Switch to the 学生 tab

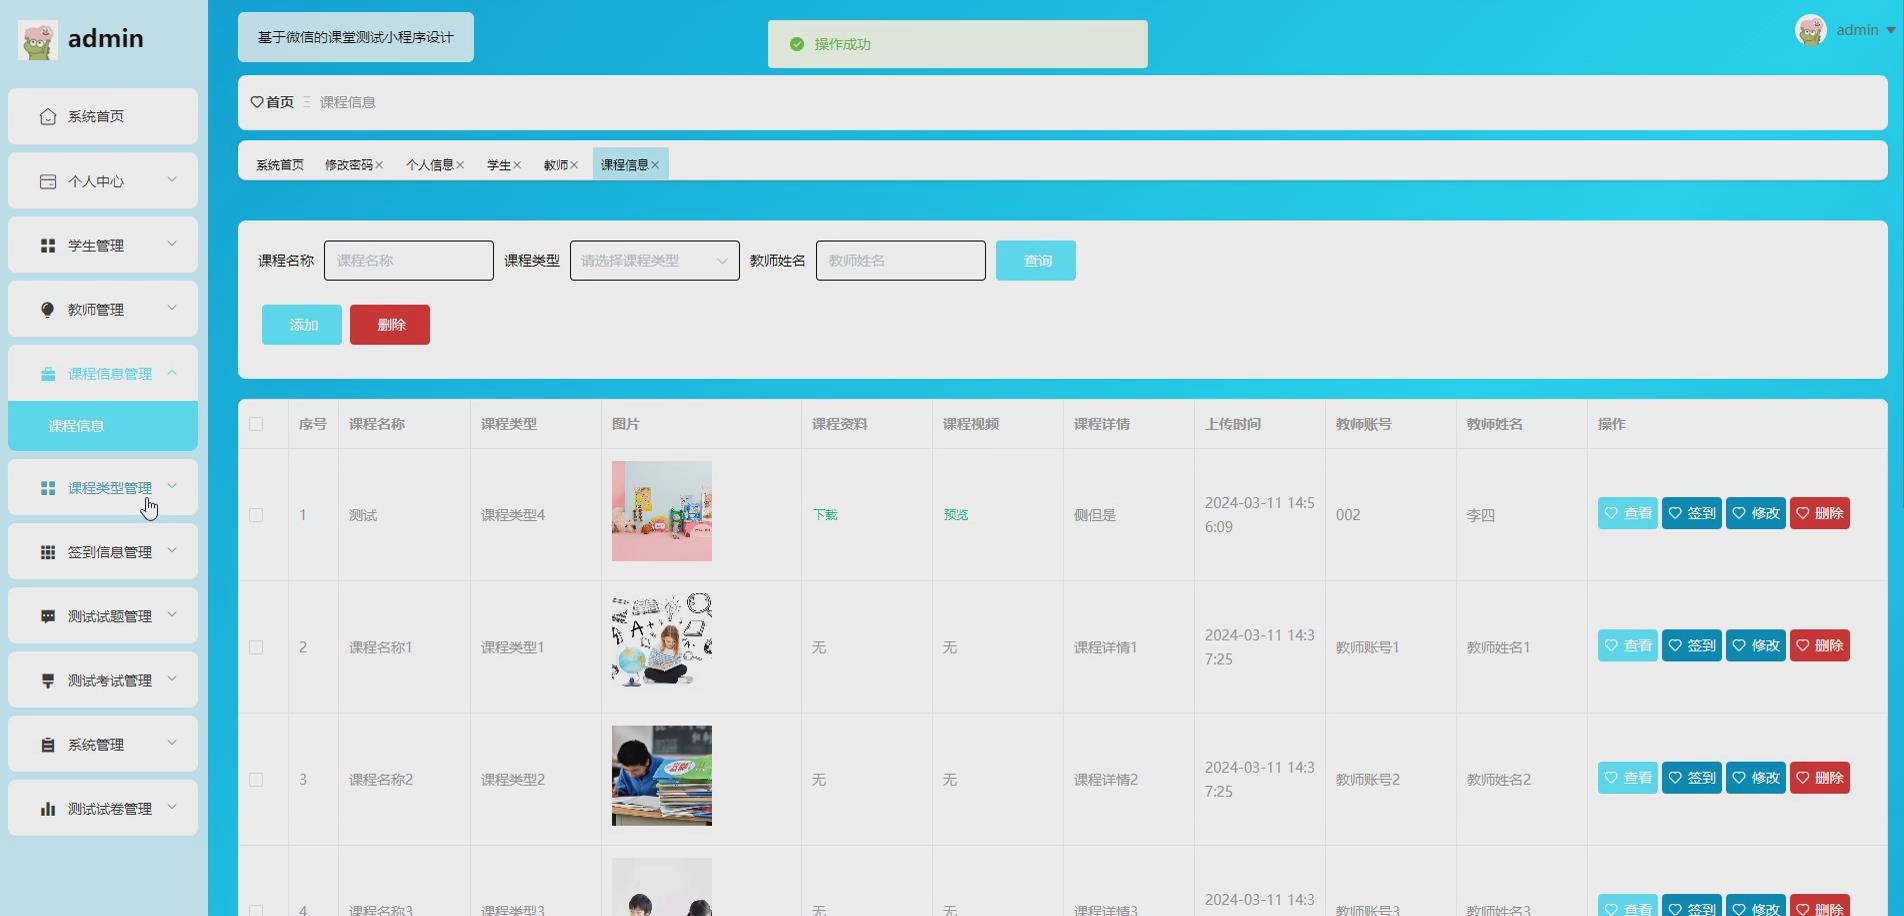pos(499,165)
